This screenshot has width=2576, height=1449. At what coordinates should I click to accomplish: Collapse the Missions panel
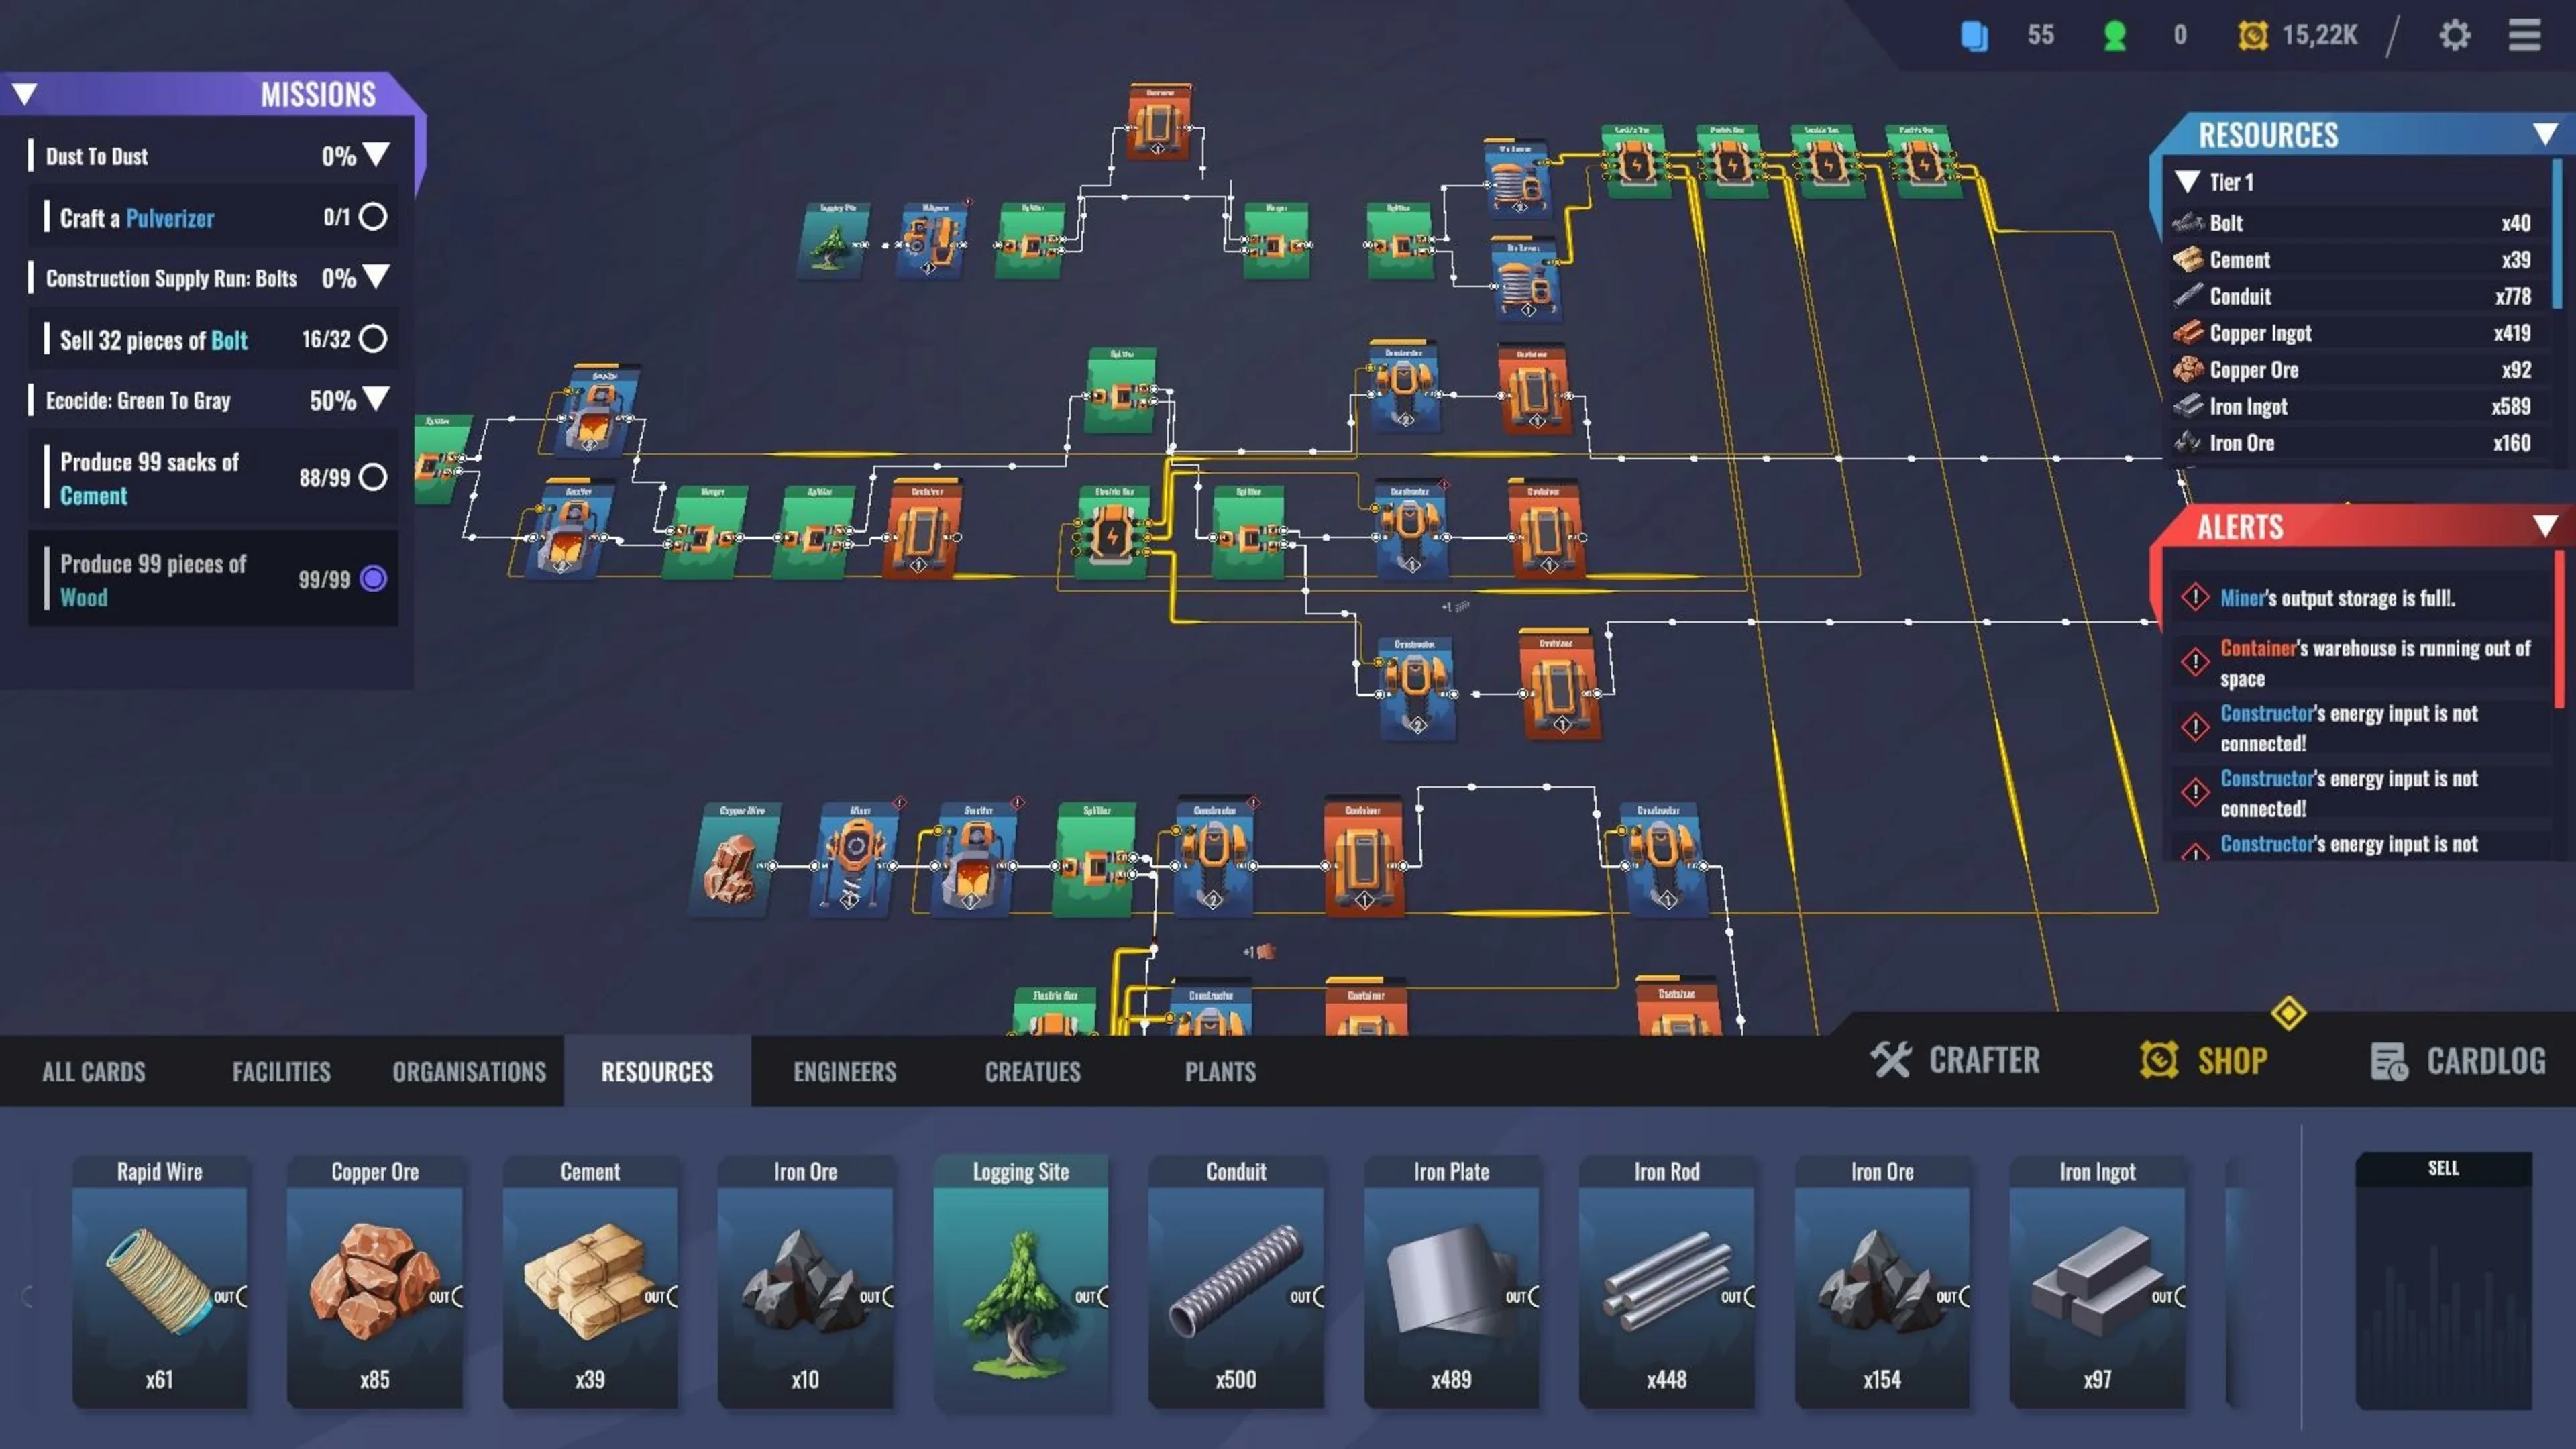coord(25,94)
